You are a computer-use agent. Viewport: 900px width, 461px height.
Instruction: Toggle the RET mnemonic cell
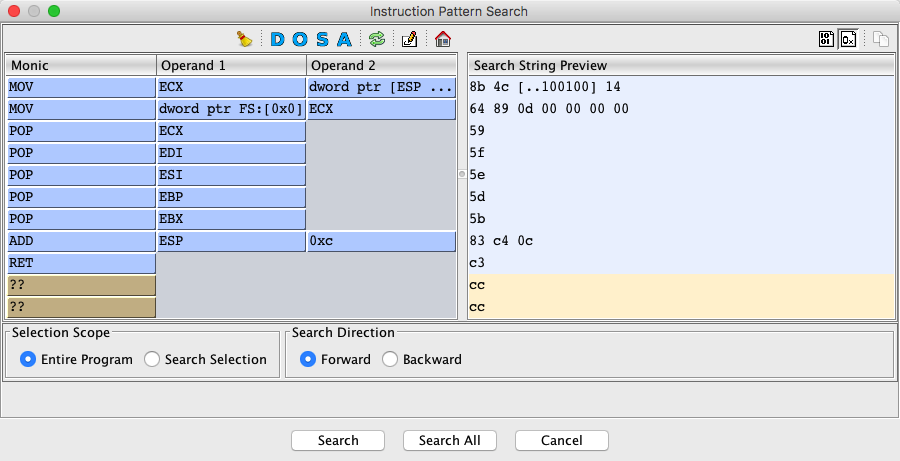[81, 263]
